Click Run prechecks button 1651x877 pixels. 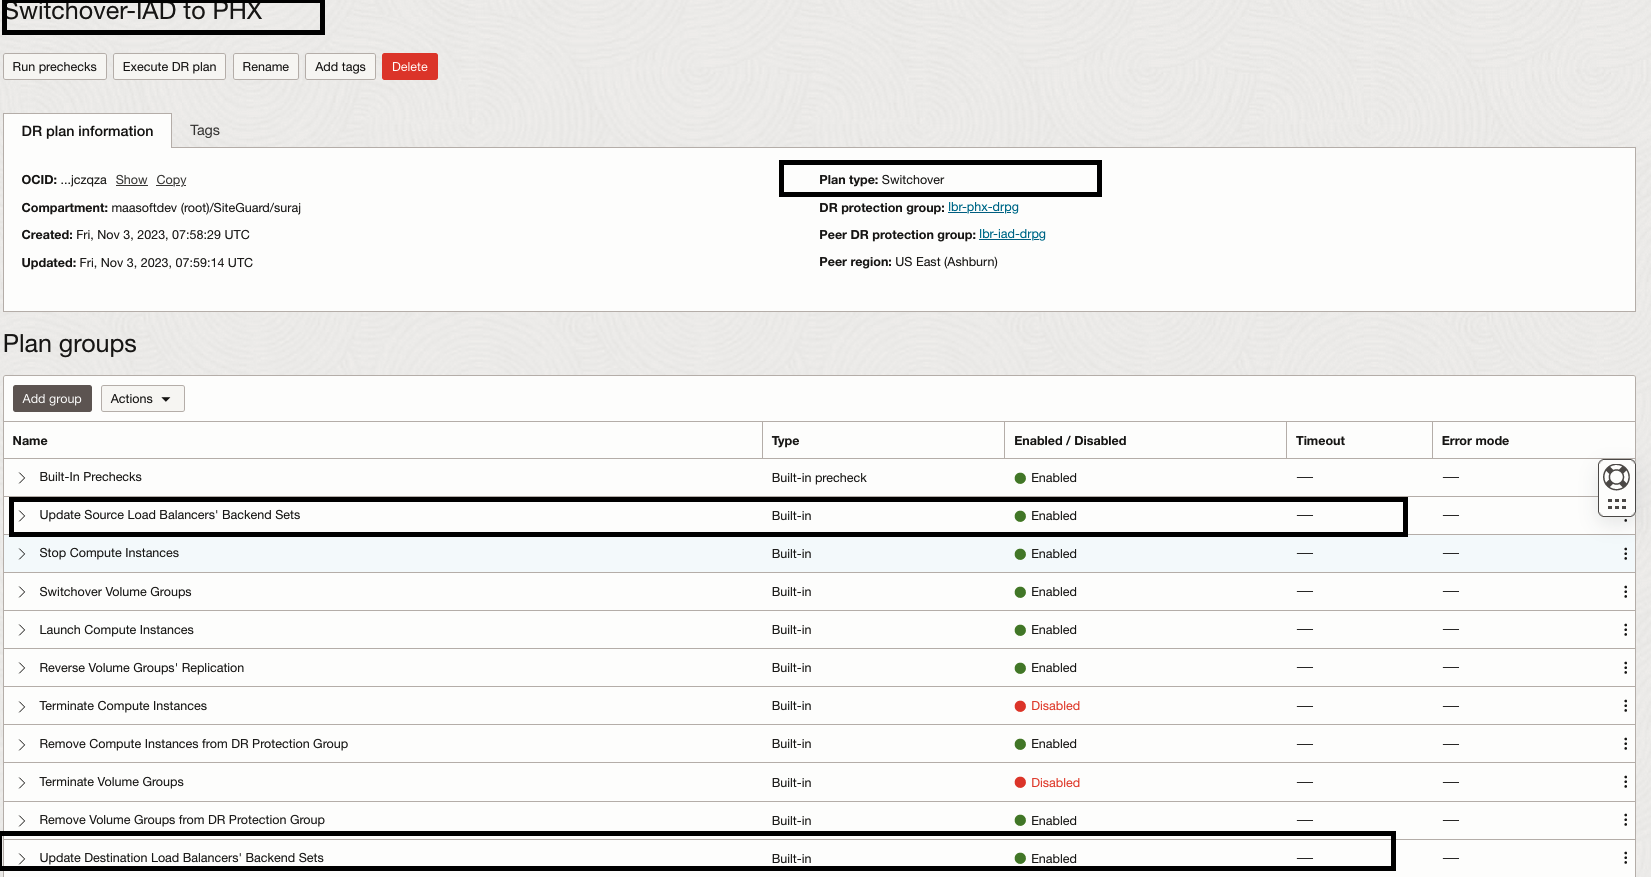tap(55, 67)
